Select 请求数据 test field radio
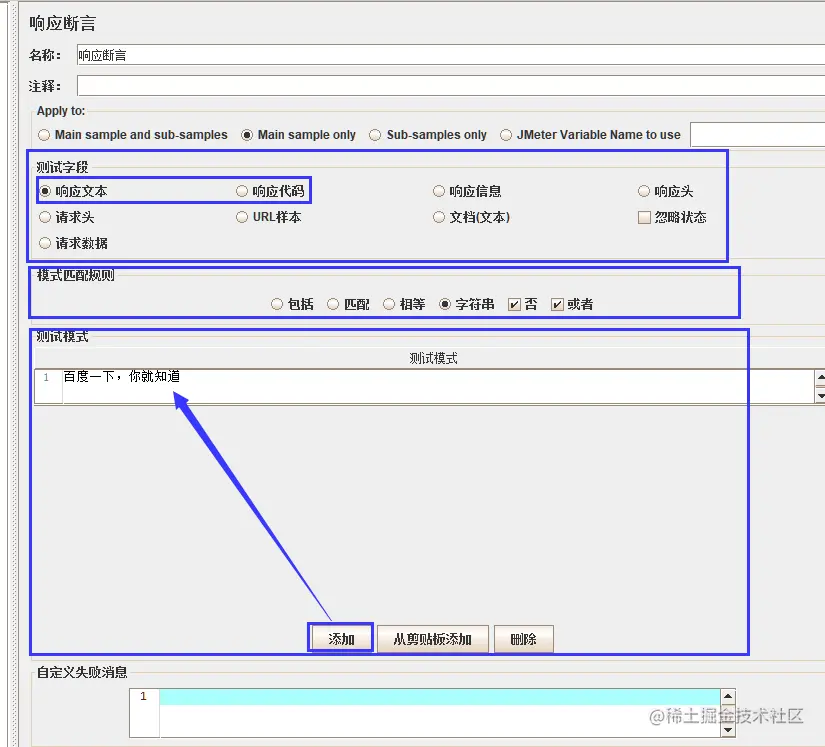The image size is (825, 747). click(x=45, y=243)
